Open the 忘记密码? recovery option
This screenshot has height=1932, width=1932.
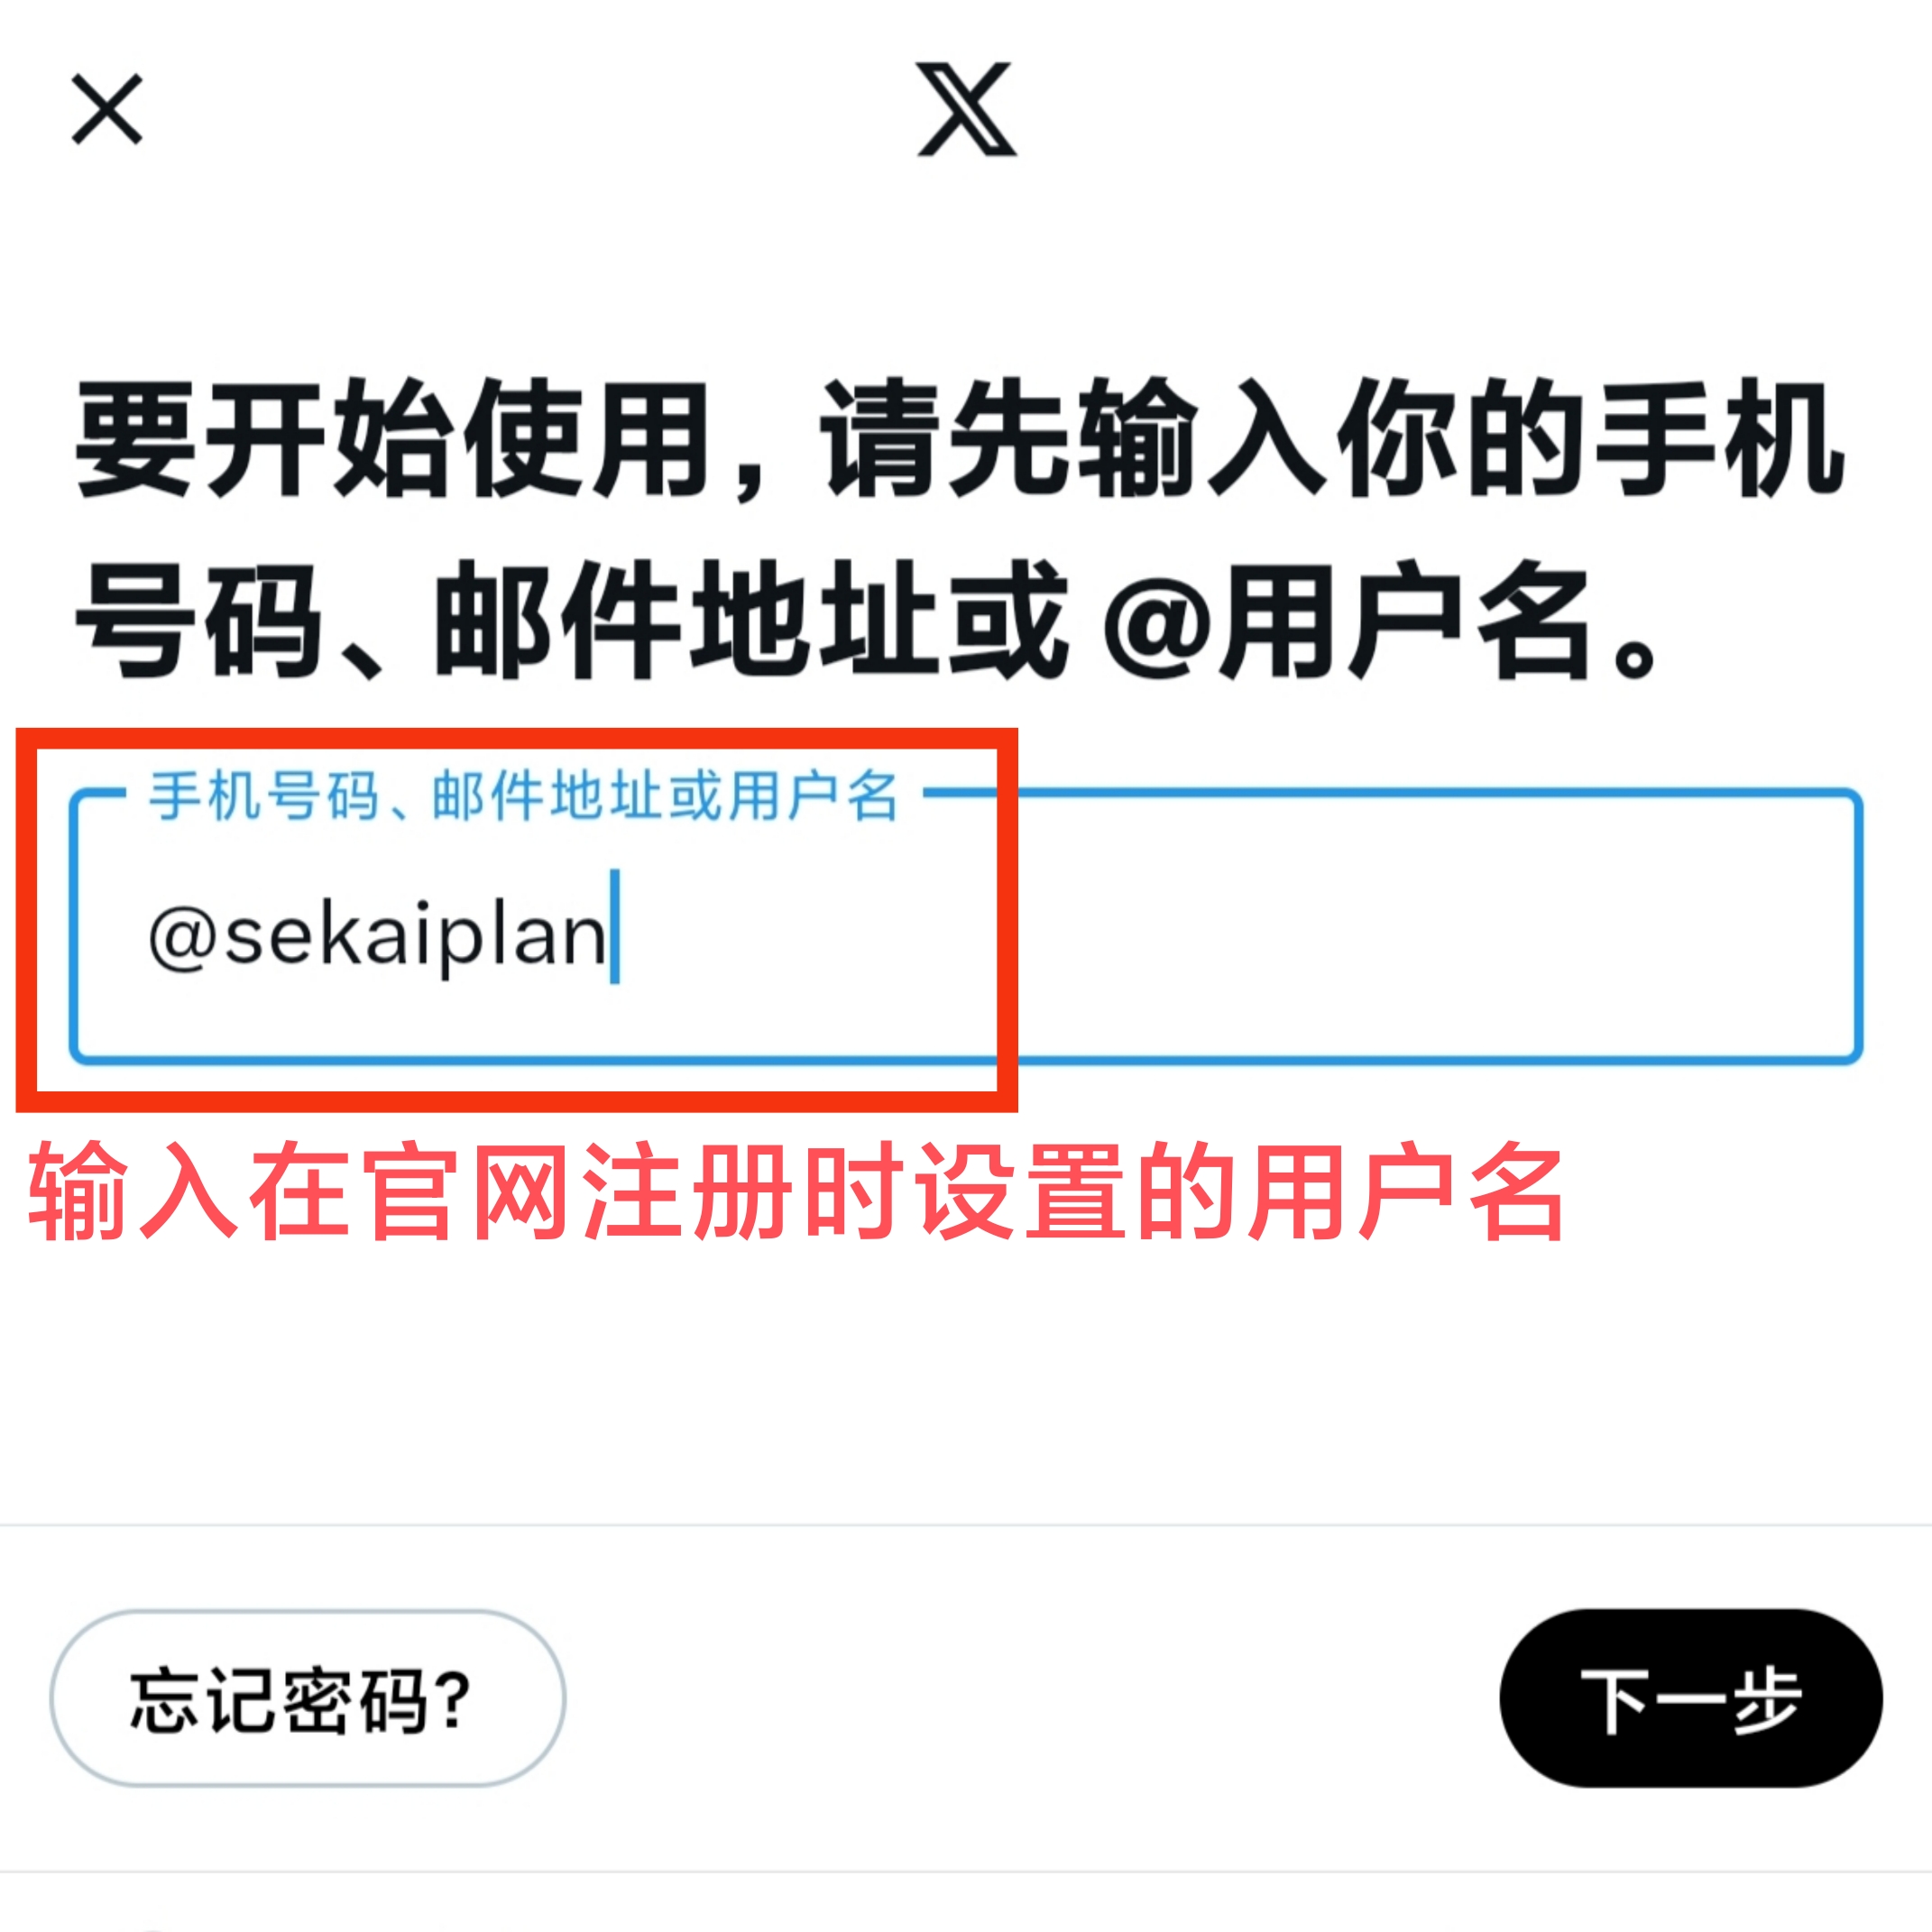pos(308,1698)
